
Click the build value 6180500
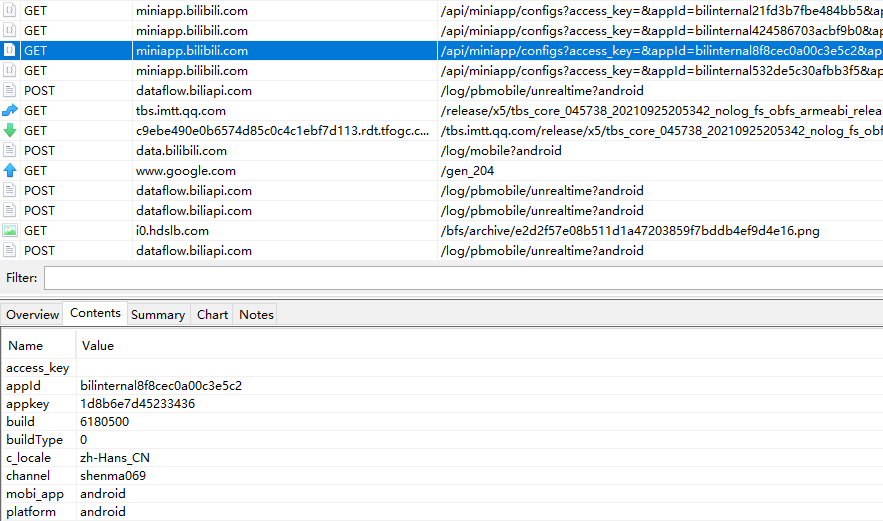click(104, 422)
